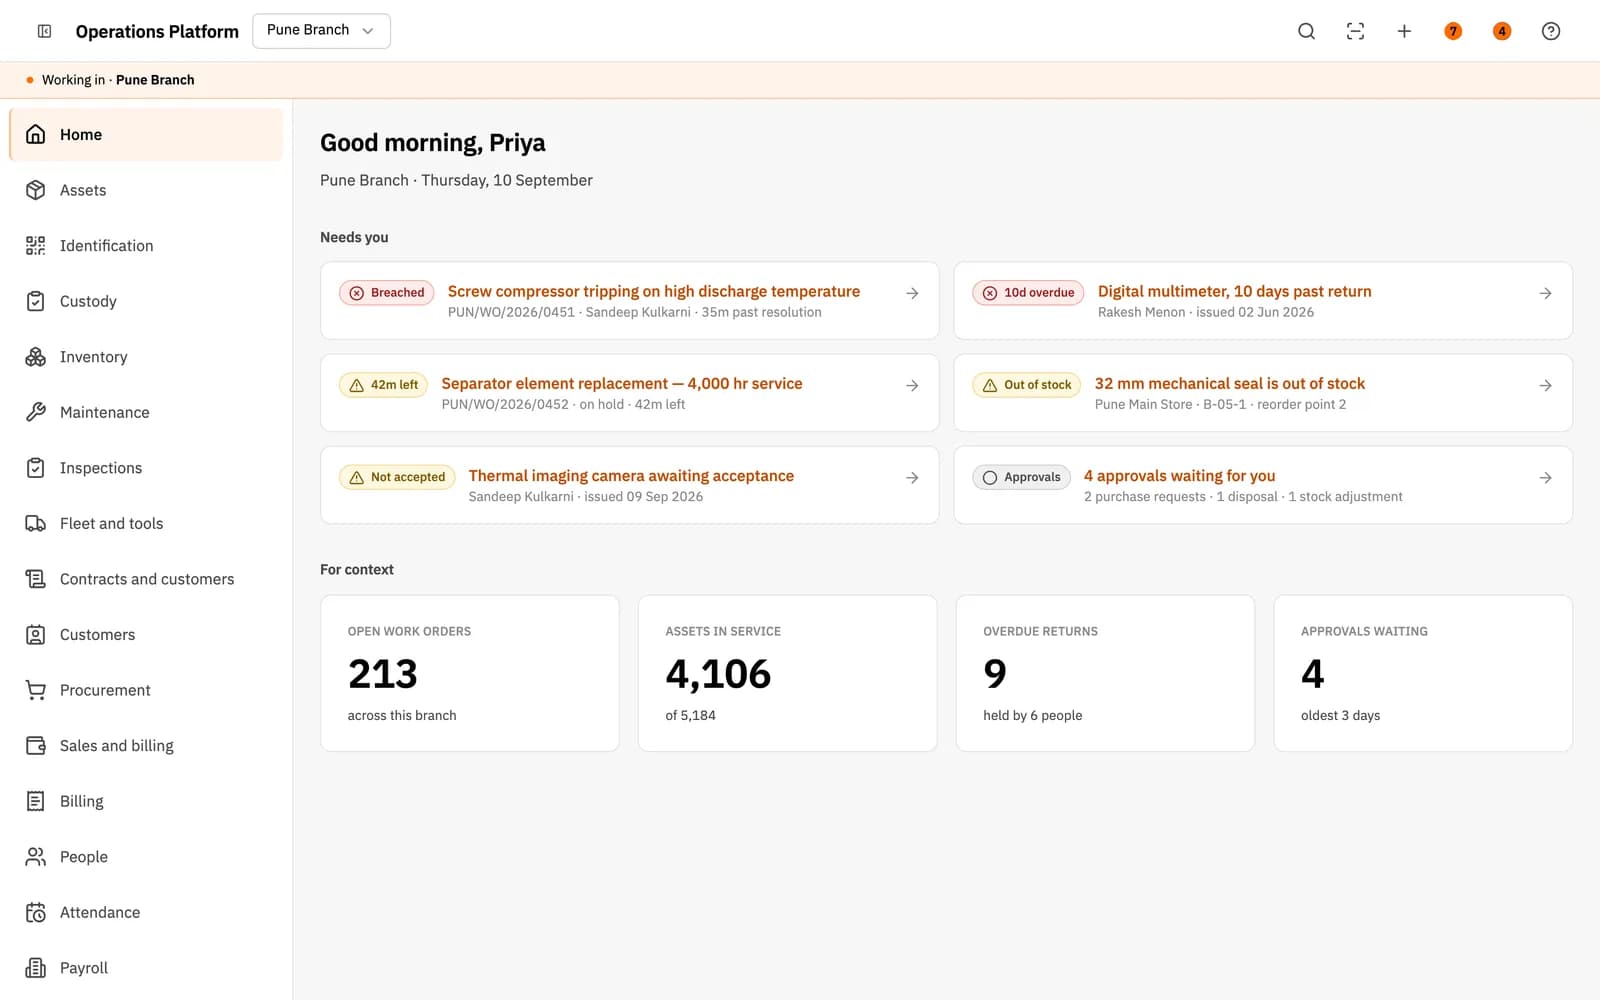The height and width of the screenshot is (1000, 1600).
Task: Select Customers in the sidebar
Action: click(x=146, y=634)
